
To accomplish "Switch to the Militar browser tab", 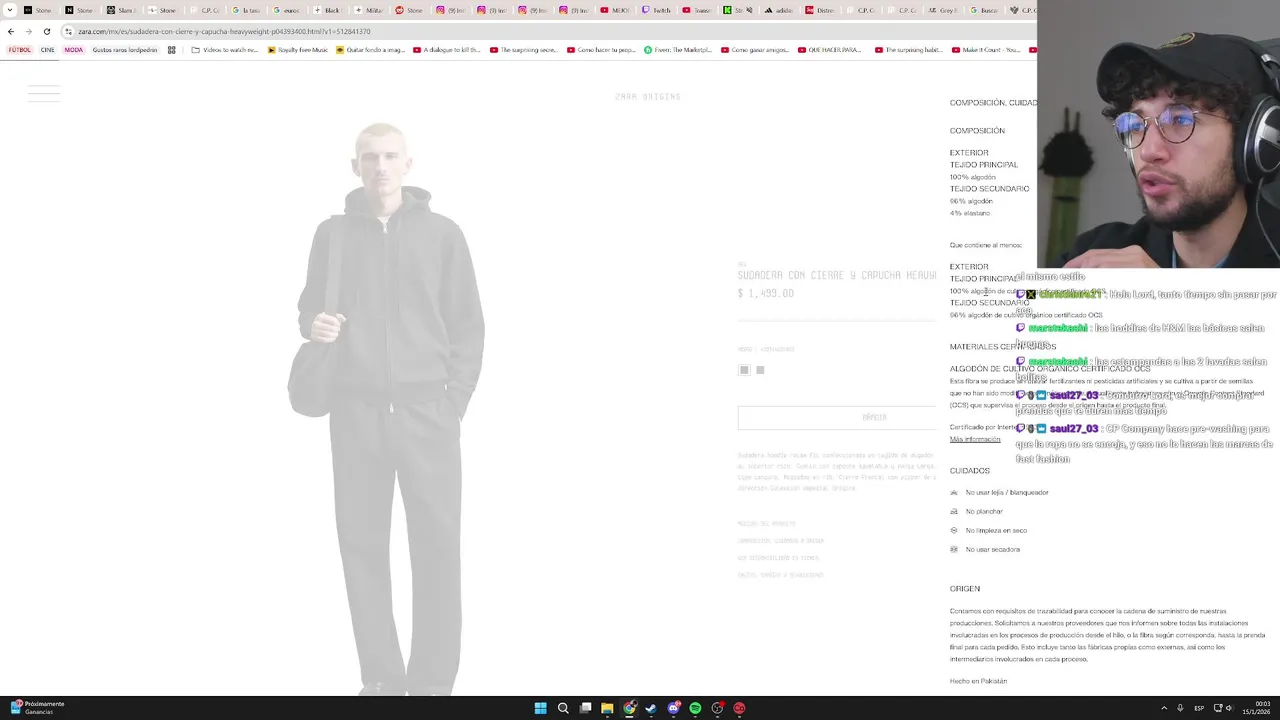I will 369,10.
